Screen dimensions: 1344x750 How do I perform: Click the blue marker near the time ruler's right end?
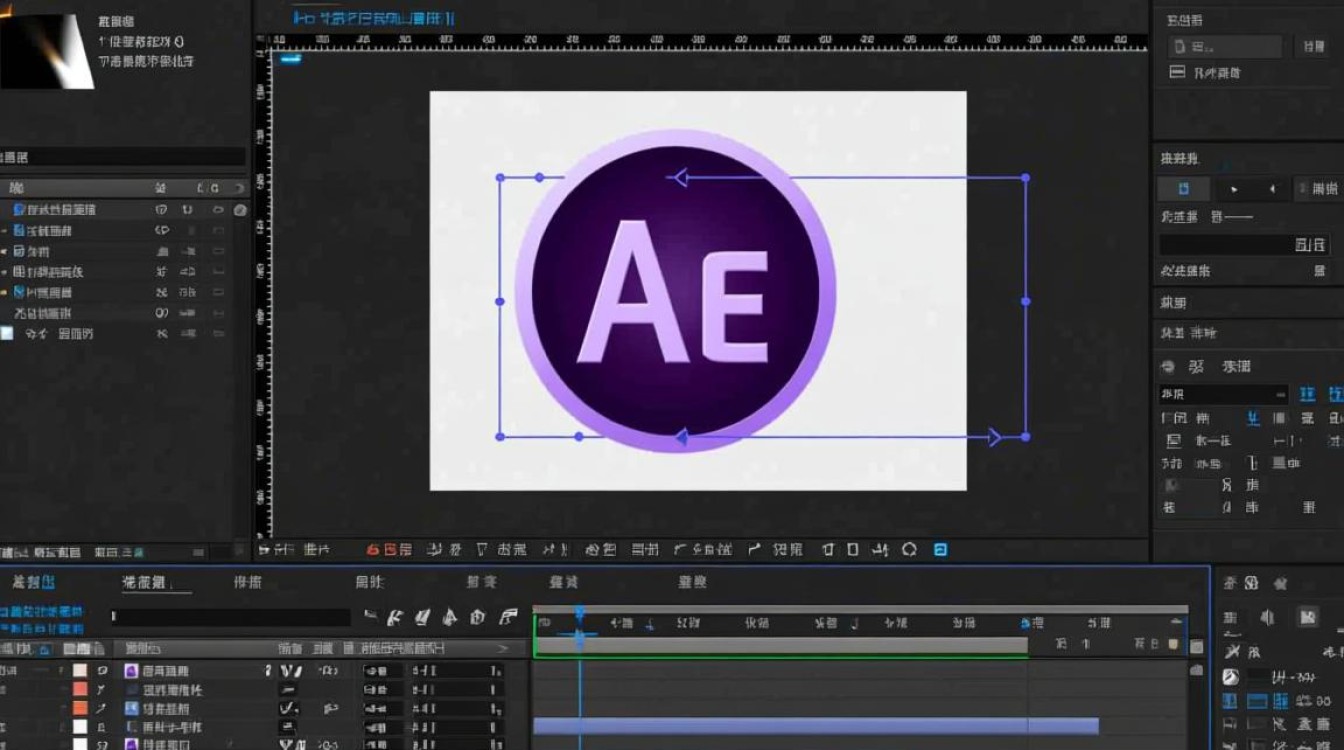1025,623
